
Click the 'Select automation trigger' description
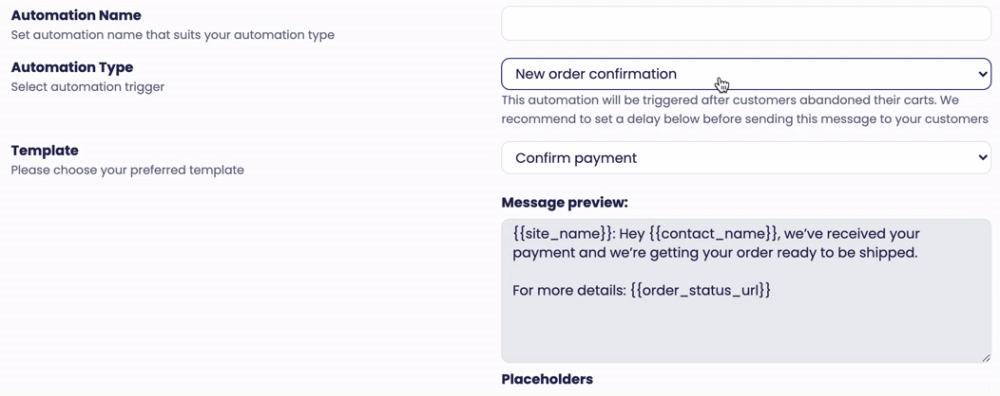[87, 87]
